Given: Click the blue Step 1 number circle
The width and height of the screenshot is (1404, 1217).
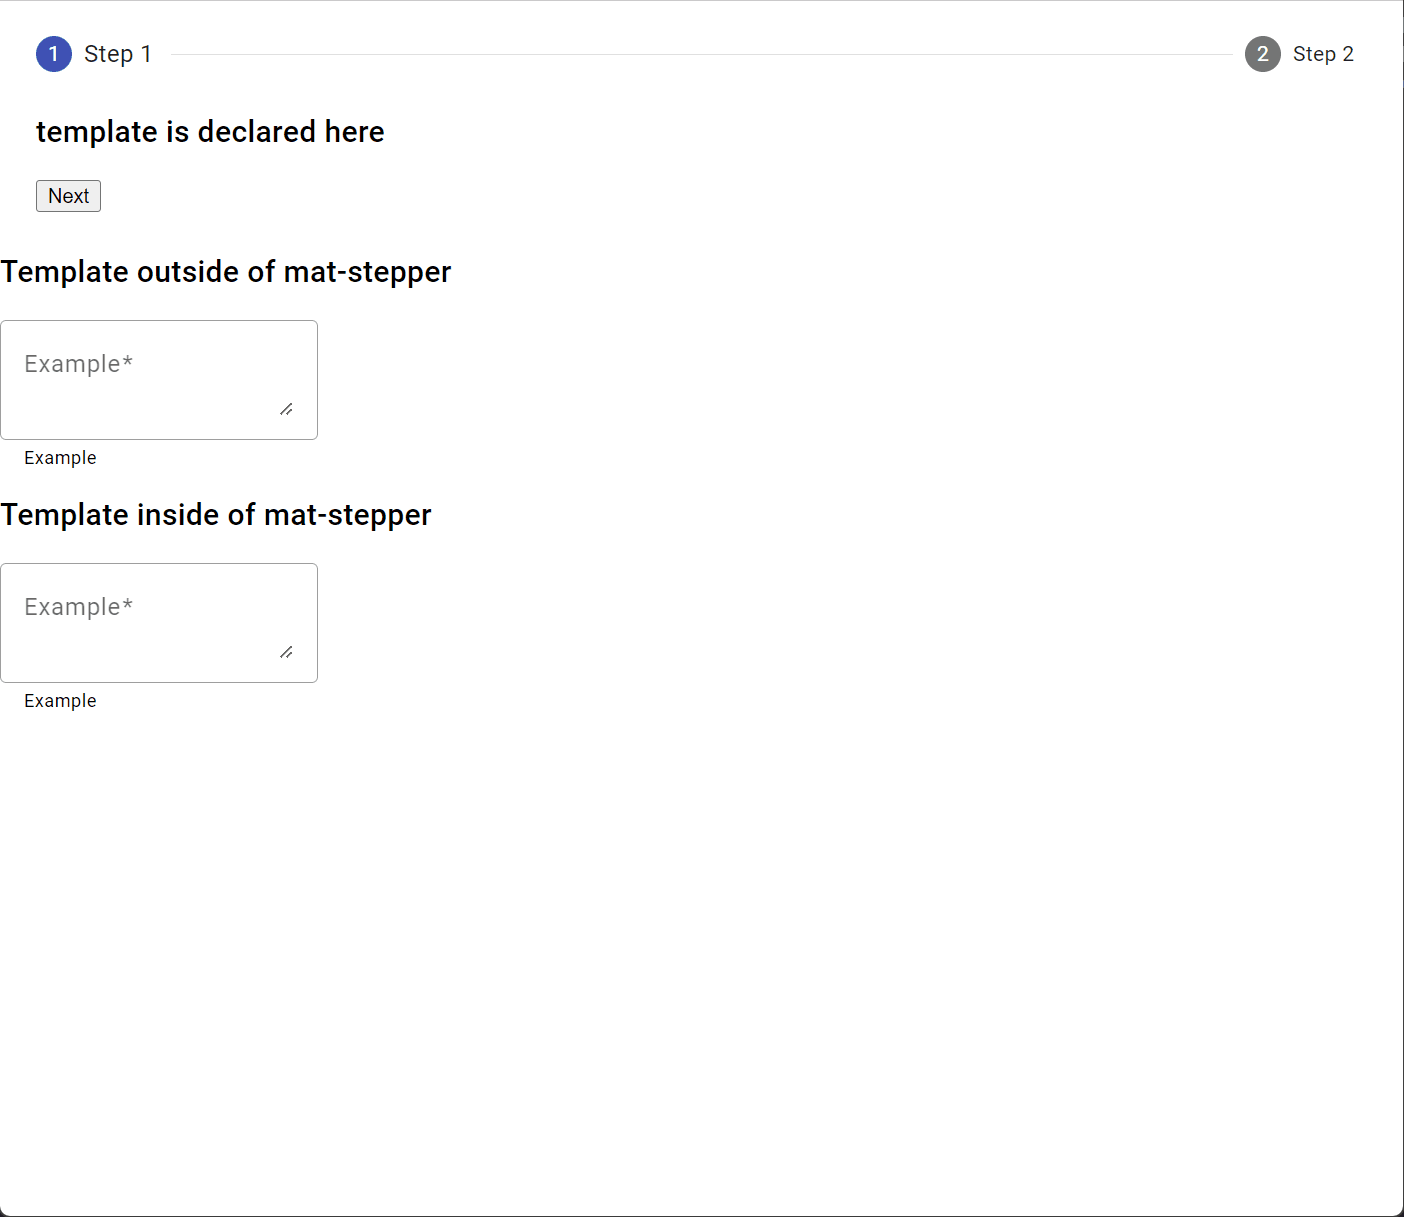Looking at the screenshot, I should 54,54.
